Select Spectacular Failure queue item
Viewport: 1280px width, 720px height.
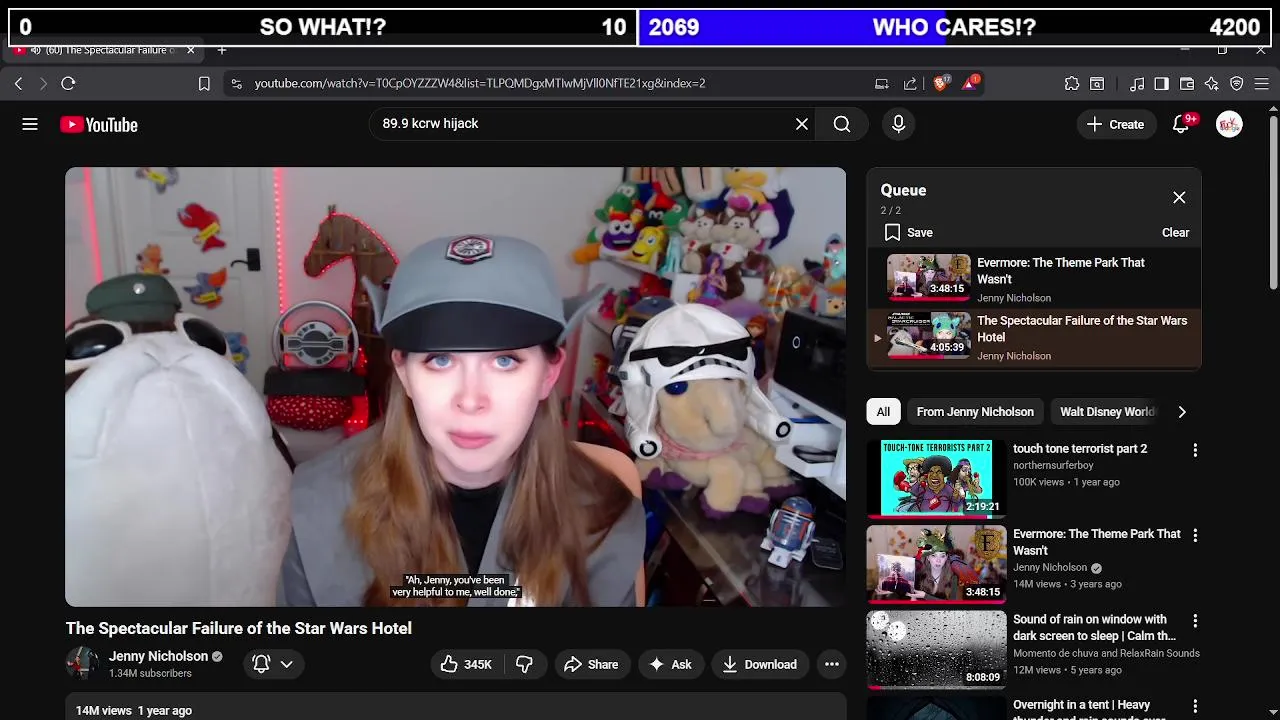(x=1034, y=338)
